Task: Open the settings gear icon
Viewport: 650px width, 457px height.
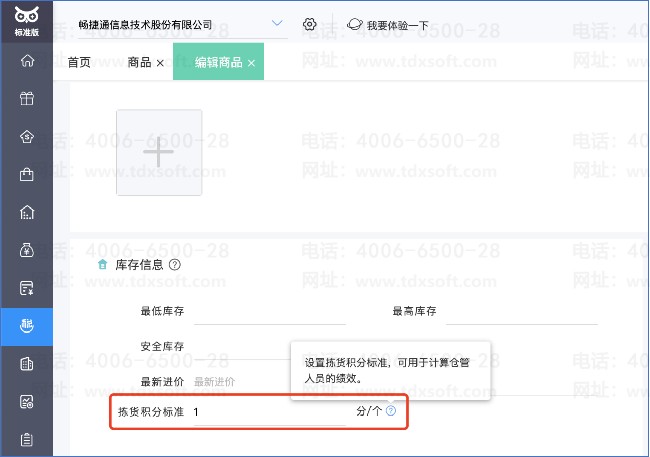Action: (310, 24)
